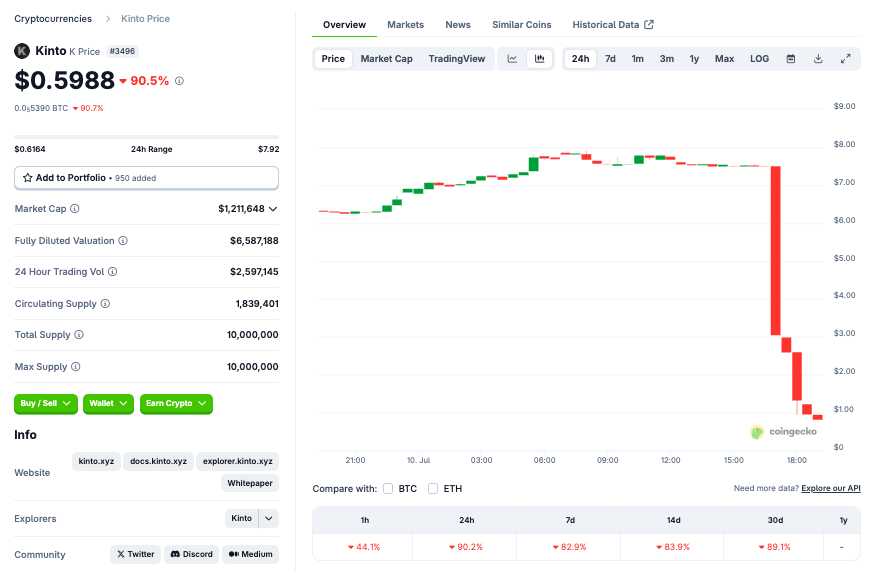Image resolution: width=882 pixels, height=571 pixels.
Task: Open the Medium community link
Action: point(250,554)
